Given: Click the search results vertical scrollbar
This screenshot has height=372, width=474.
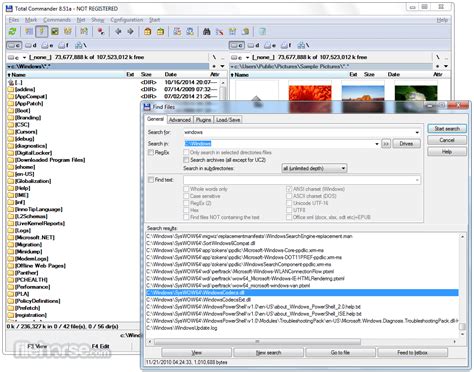Looking at the screenshot, I should 462,286.
